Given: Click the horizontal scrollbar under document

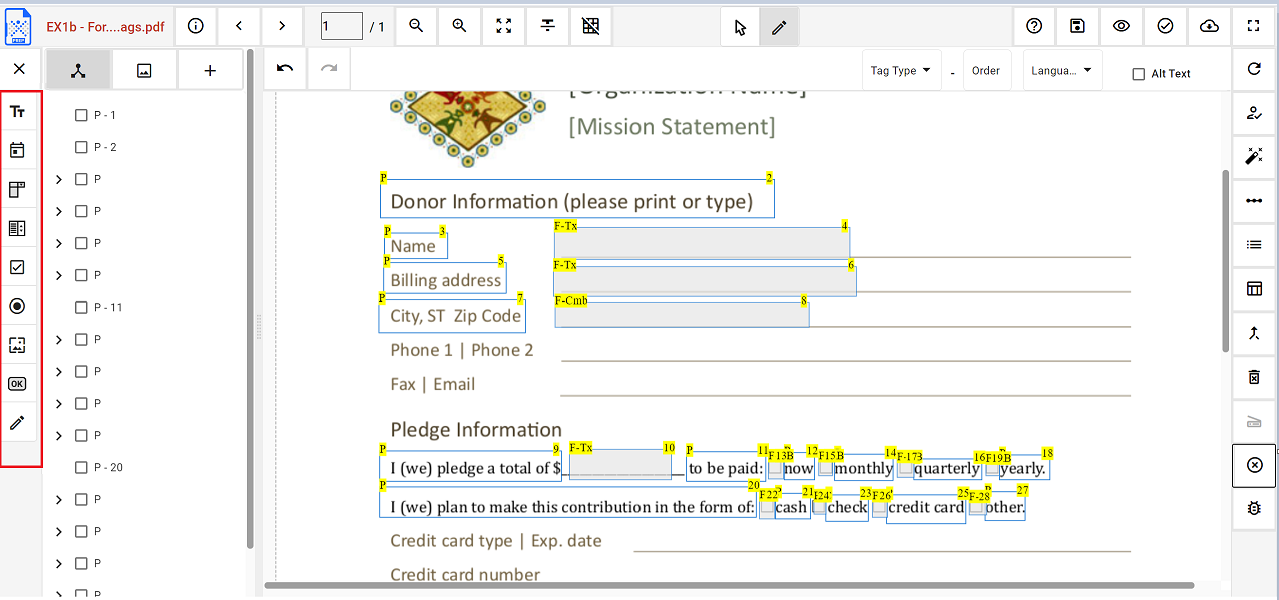Looking at the screenshot, I should point(729,585).
